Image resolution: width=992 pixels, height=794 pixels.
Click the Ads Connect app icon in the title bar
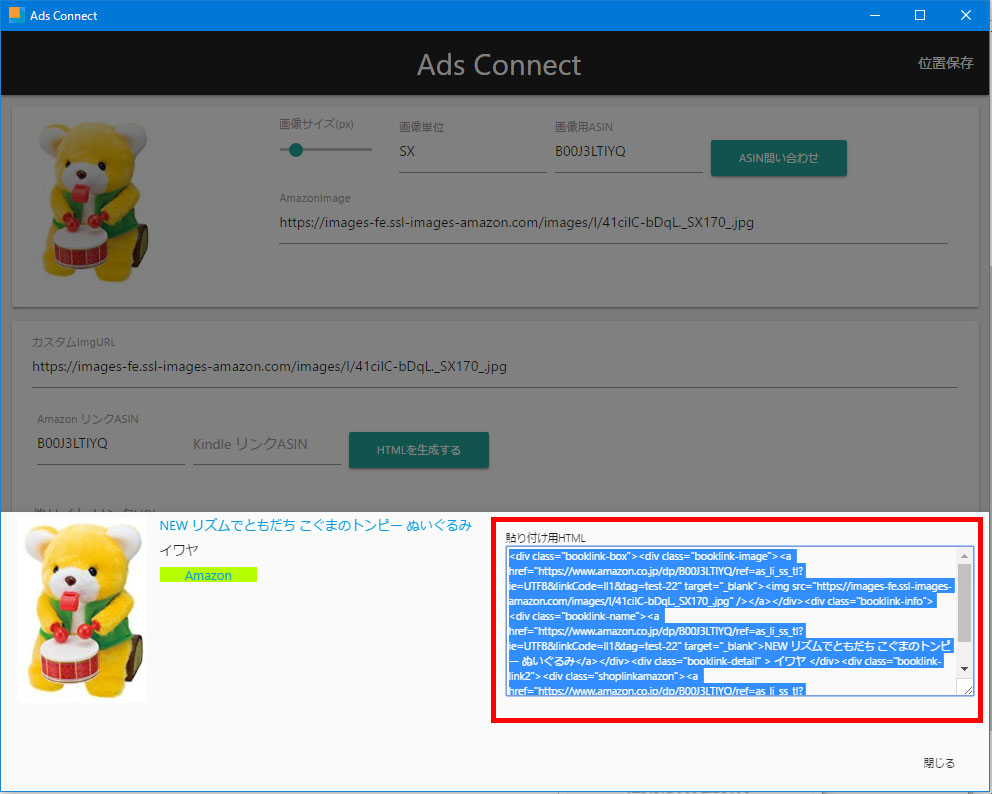(x=16, y=15)
